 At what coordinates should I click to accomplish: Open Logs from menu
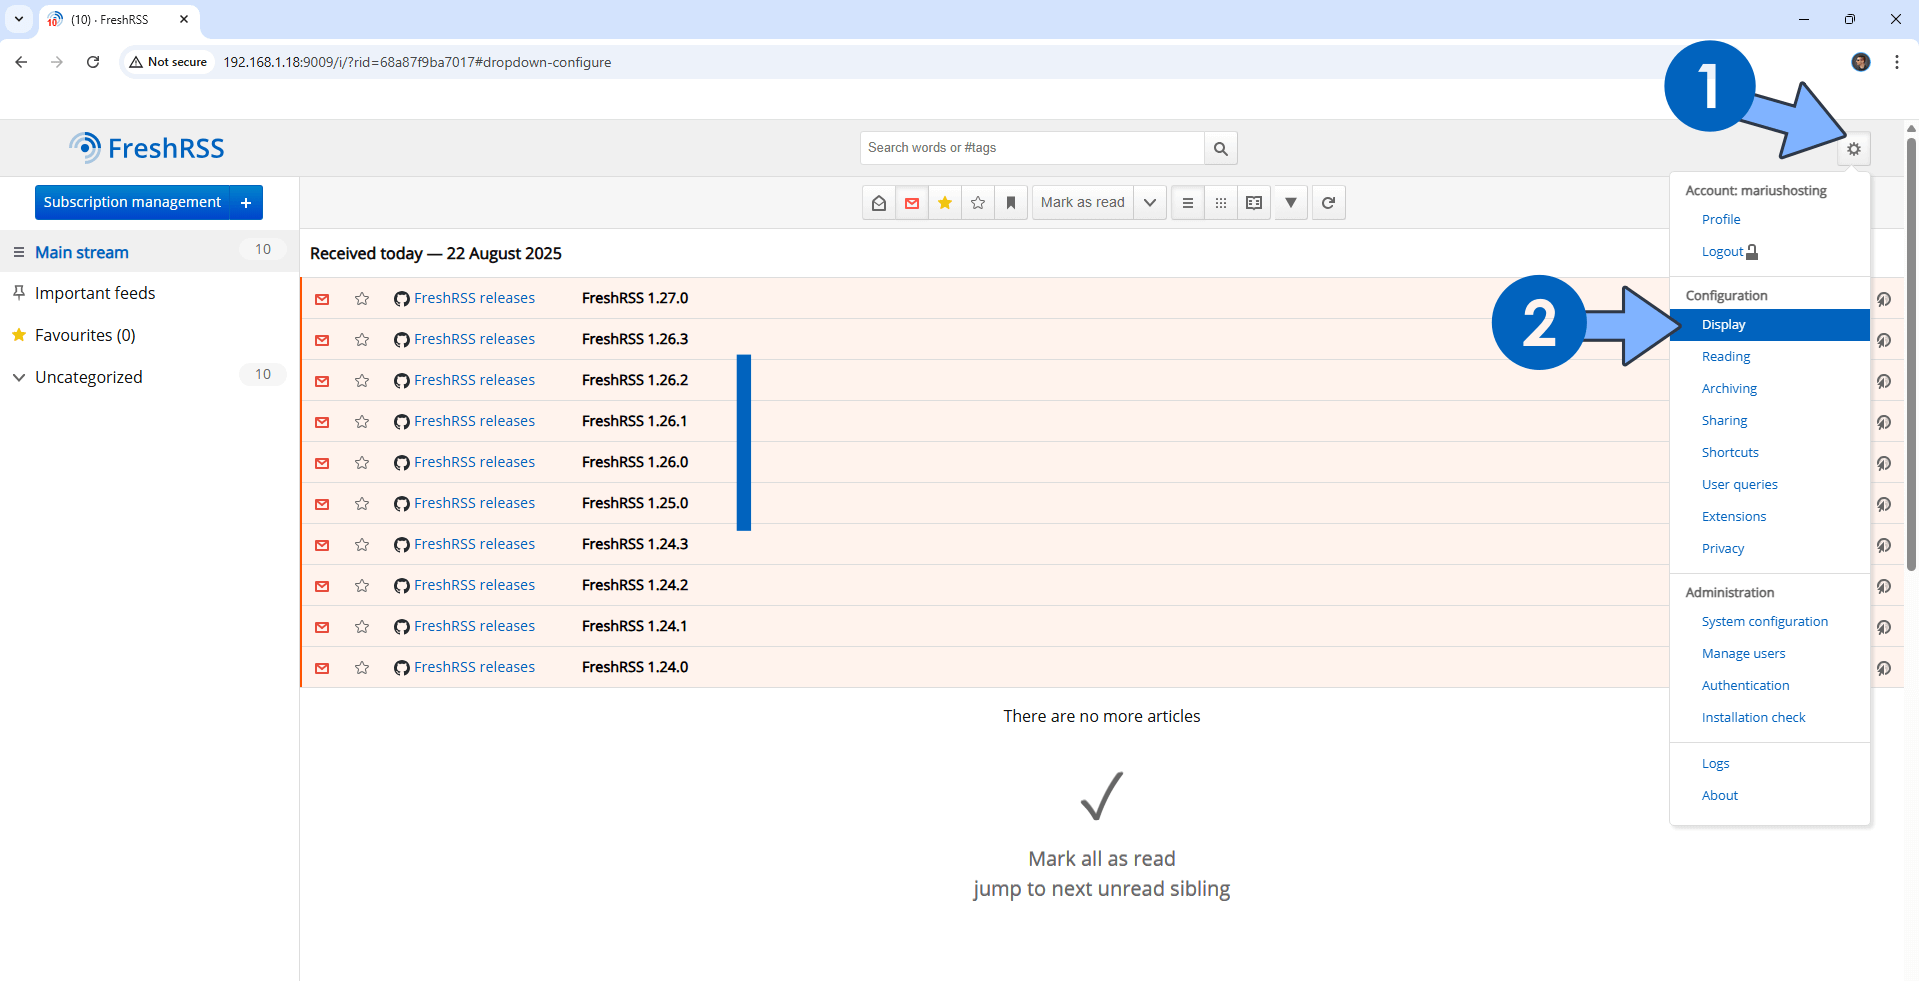tap(1715, 764)
